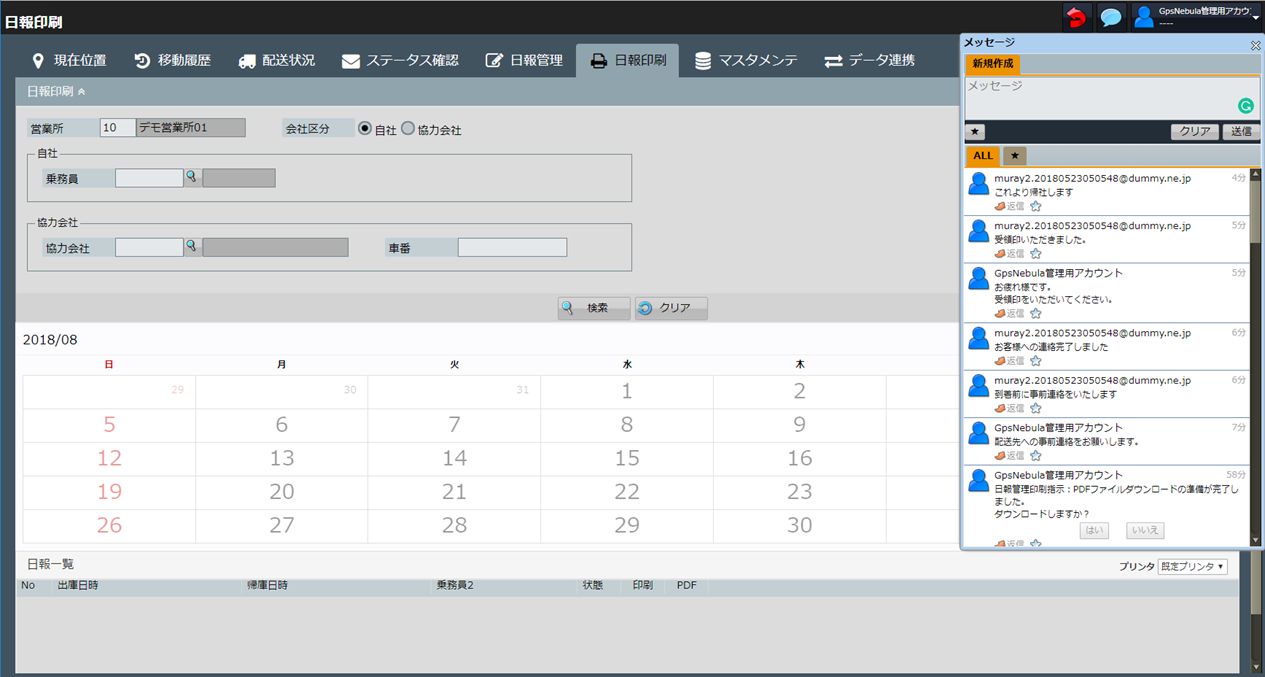Select the 協力会社 radio button

408,129
